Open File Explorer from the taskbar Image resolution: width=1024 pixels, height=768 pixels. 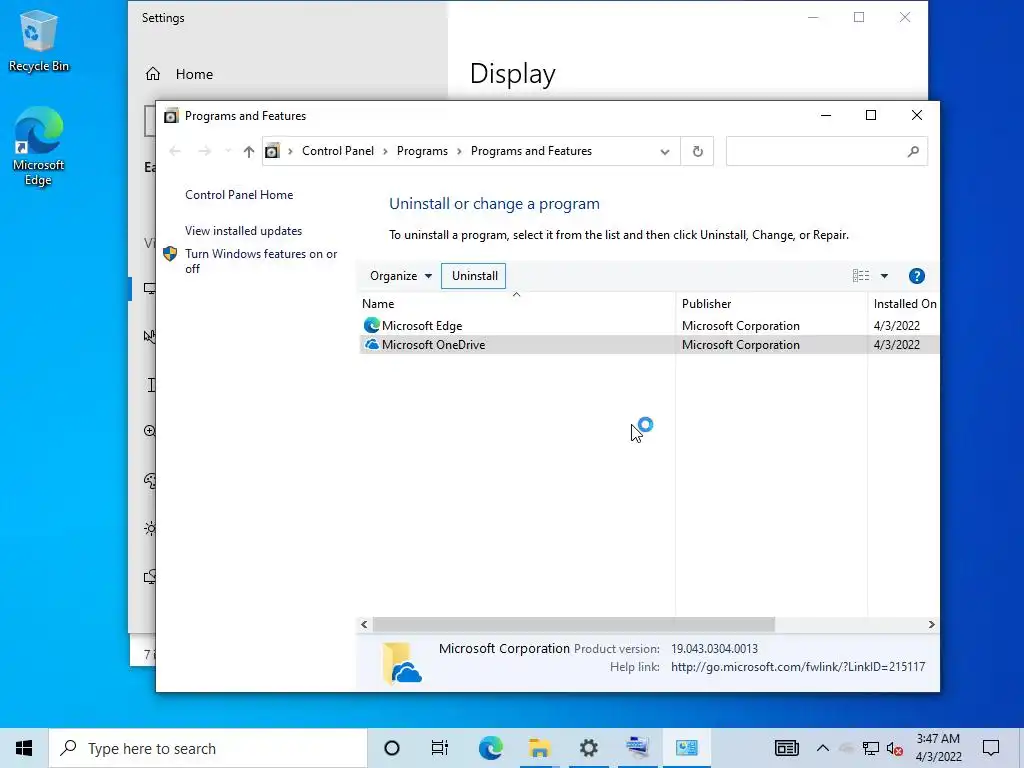(x=539, y=748)
